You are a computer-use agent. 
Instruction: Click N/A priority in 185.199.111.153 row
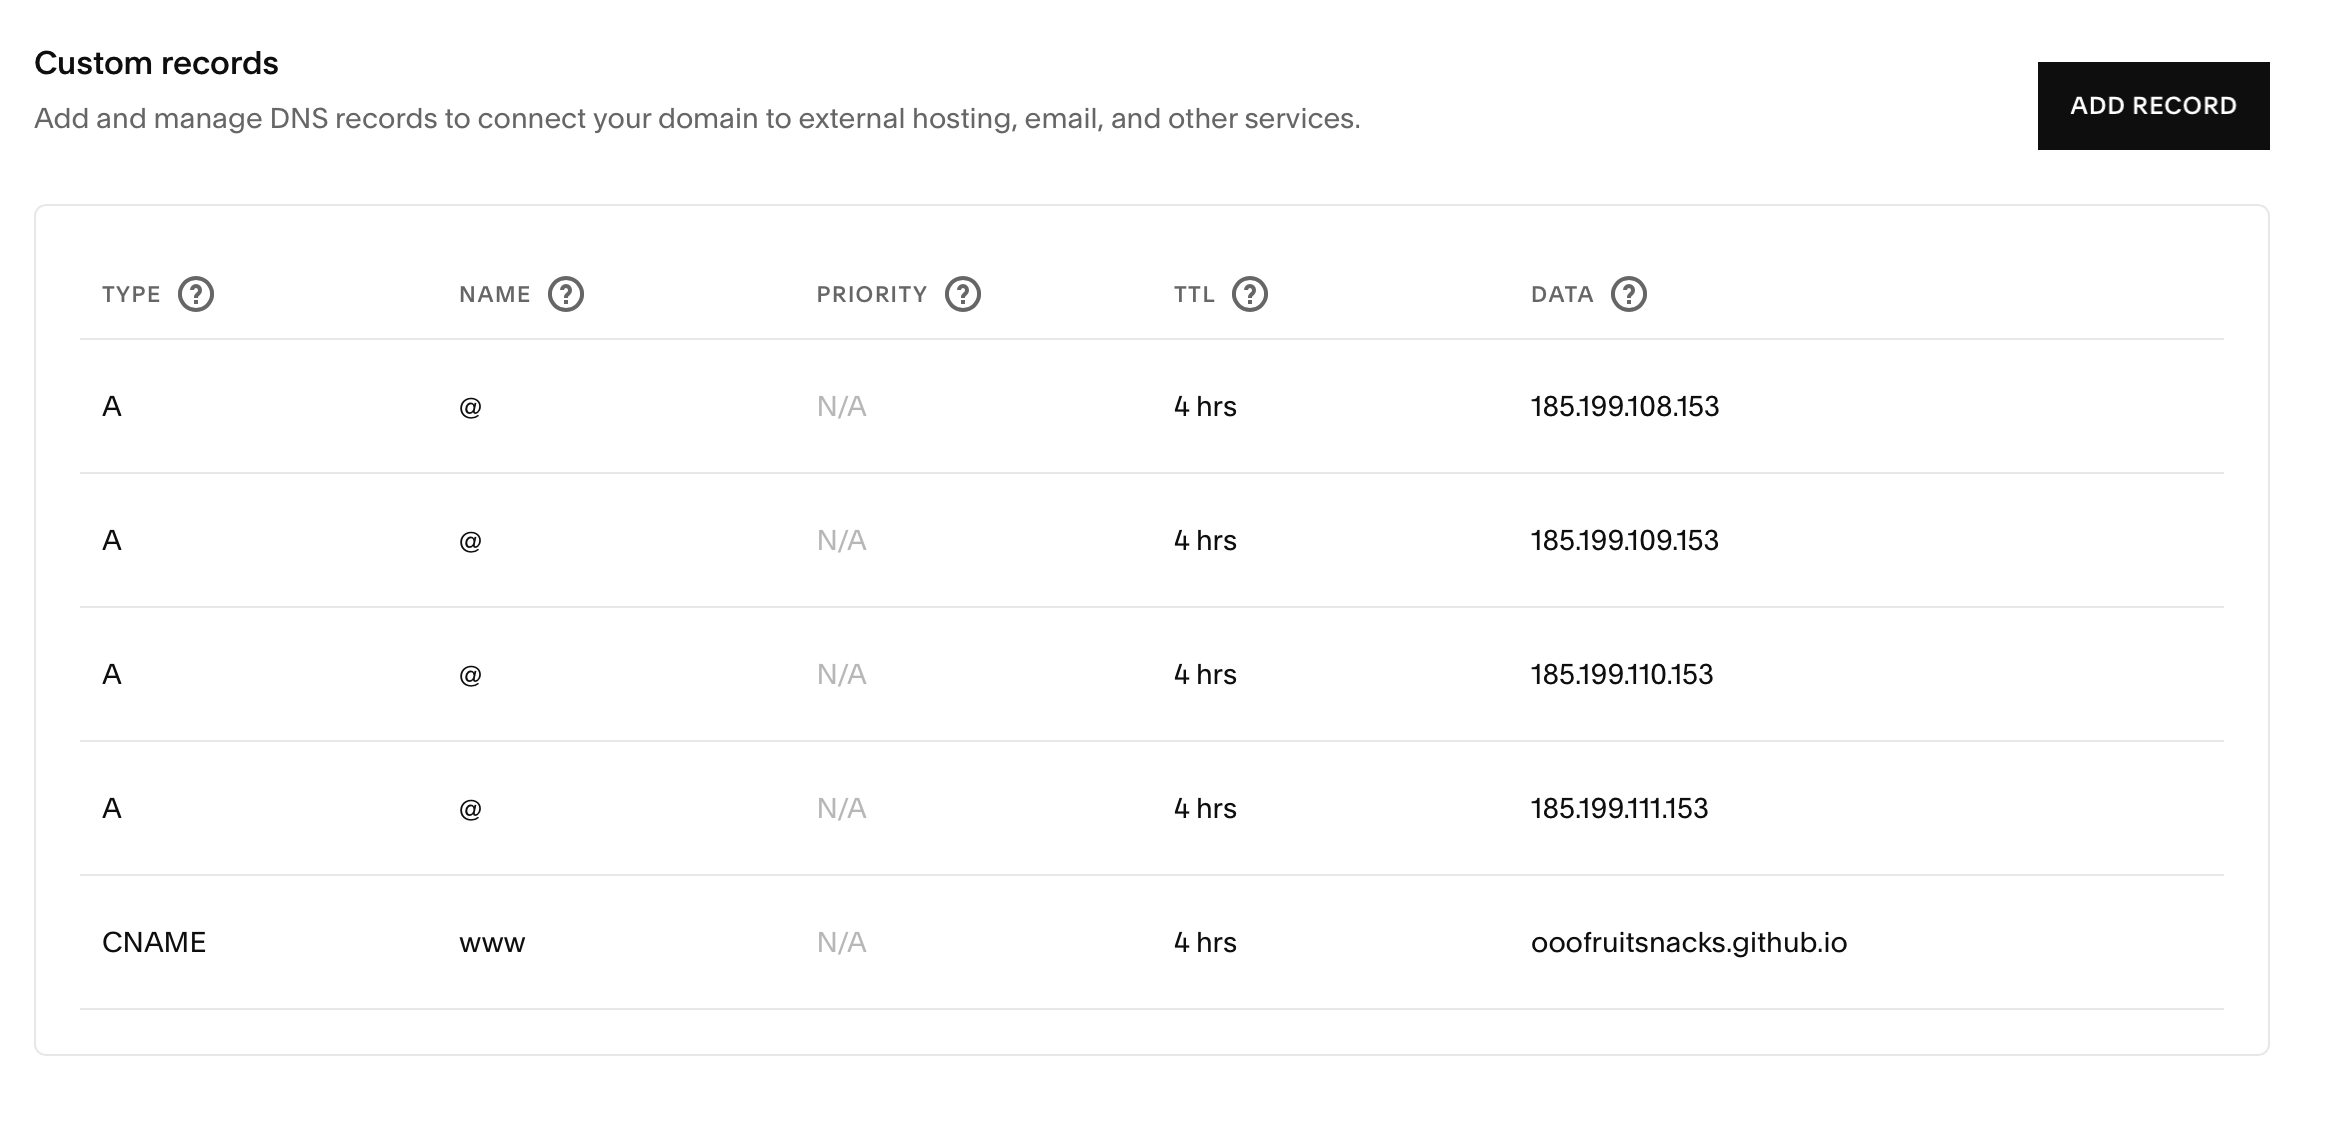point(841,808)
